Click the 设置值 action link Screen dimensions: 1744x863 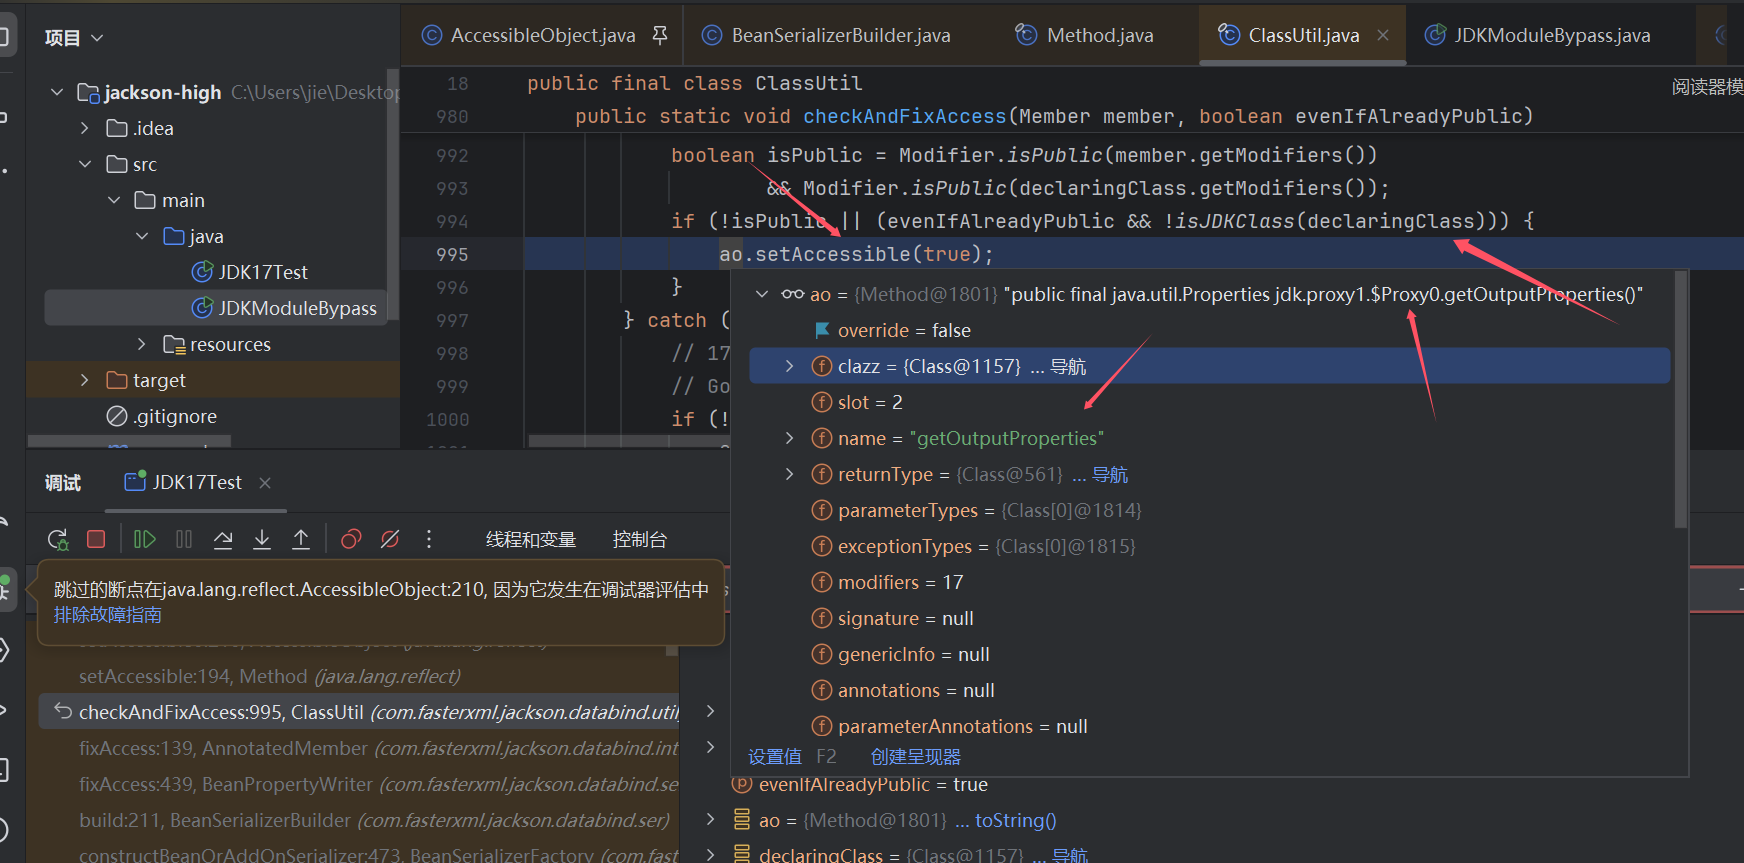tap(775, 757)
